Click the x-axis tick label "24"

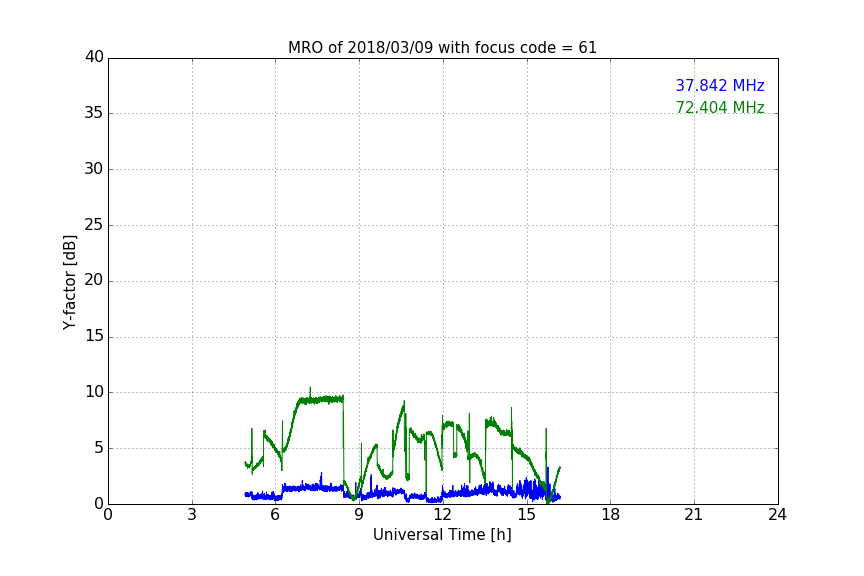point(777,515)
